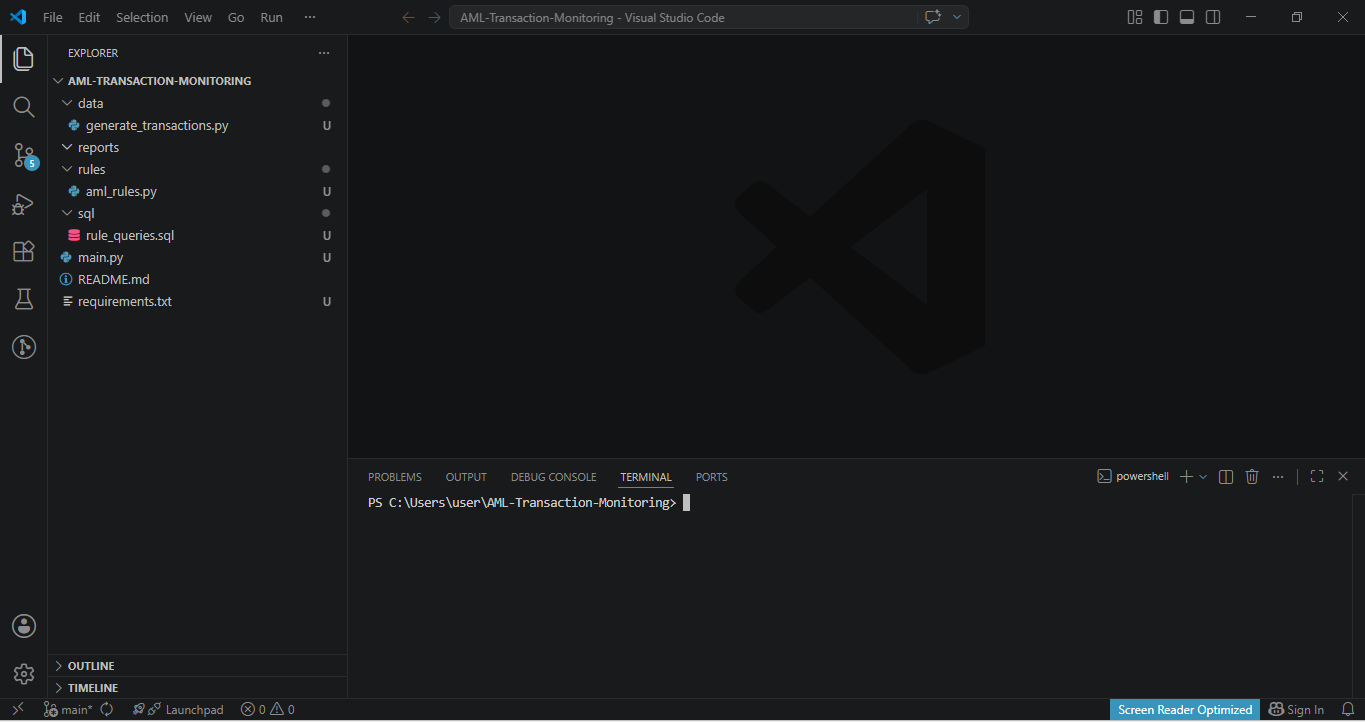Show more menu items via ellipsis
1365x722 pixels.
(310, 17)
